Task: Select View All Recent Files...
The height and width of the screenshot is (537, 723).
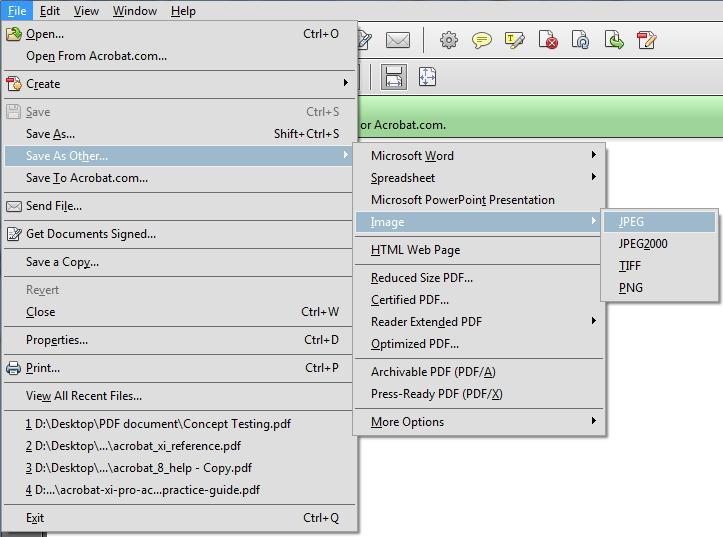Action: coord(178,396)
